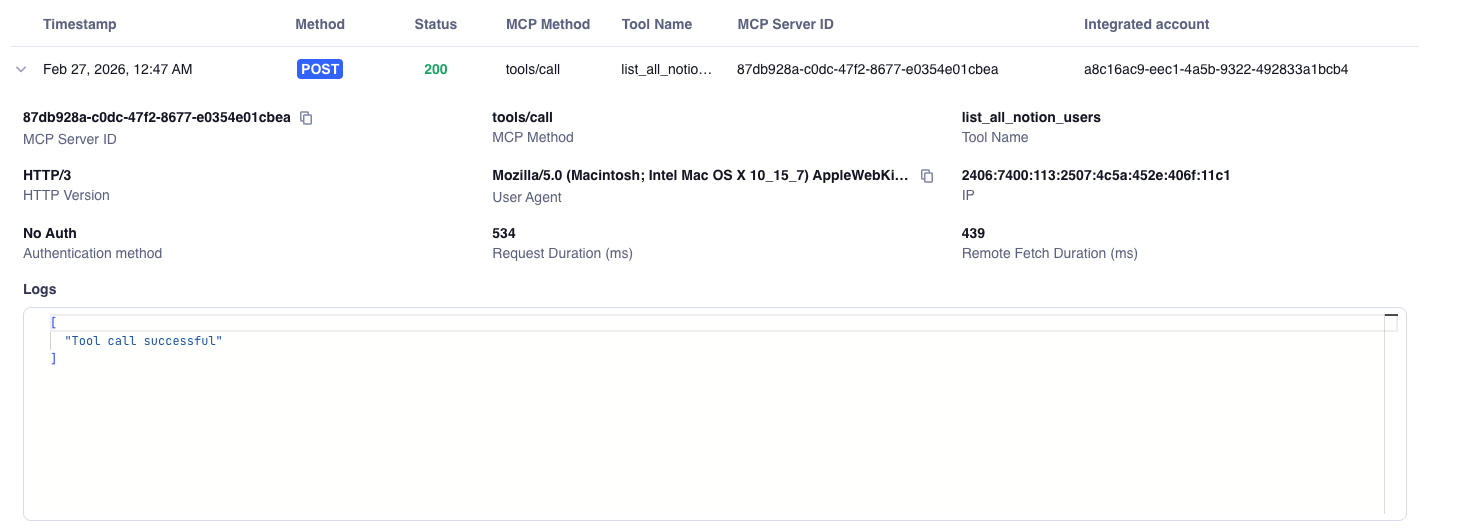Click the Method column header
The height and width of the screenshot is (532, 1461).
pyautogui.click(x=320, y=24)
